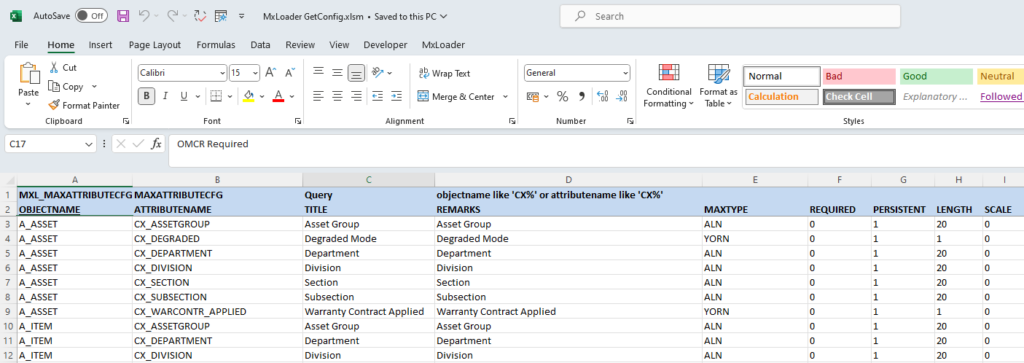Click the Cut scissors icon

tap(54, 67)
